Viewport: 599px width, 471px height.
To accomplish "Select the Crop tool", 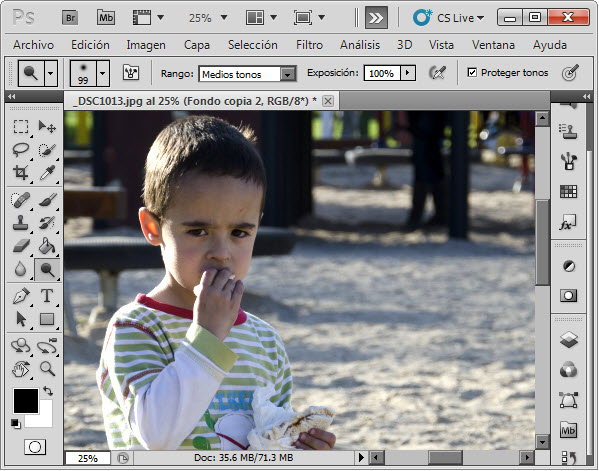I will (21, 172).
